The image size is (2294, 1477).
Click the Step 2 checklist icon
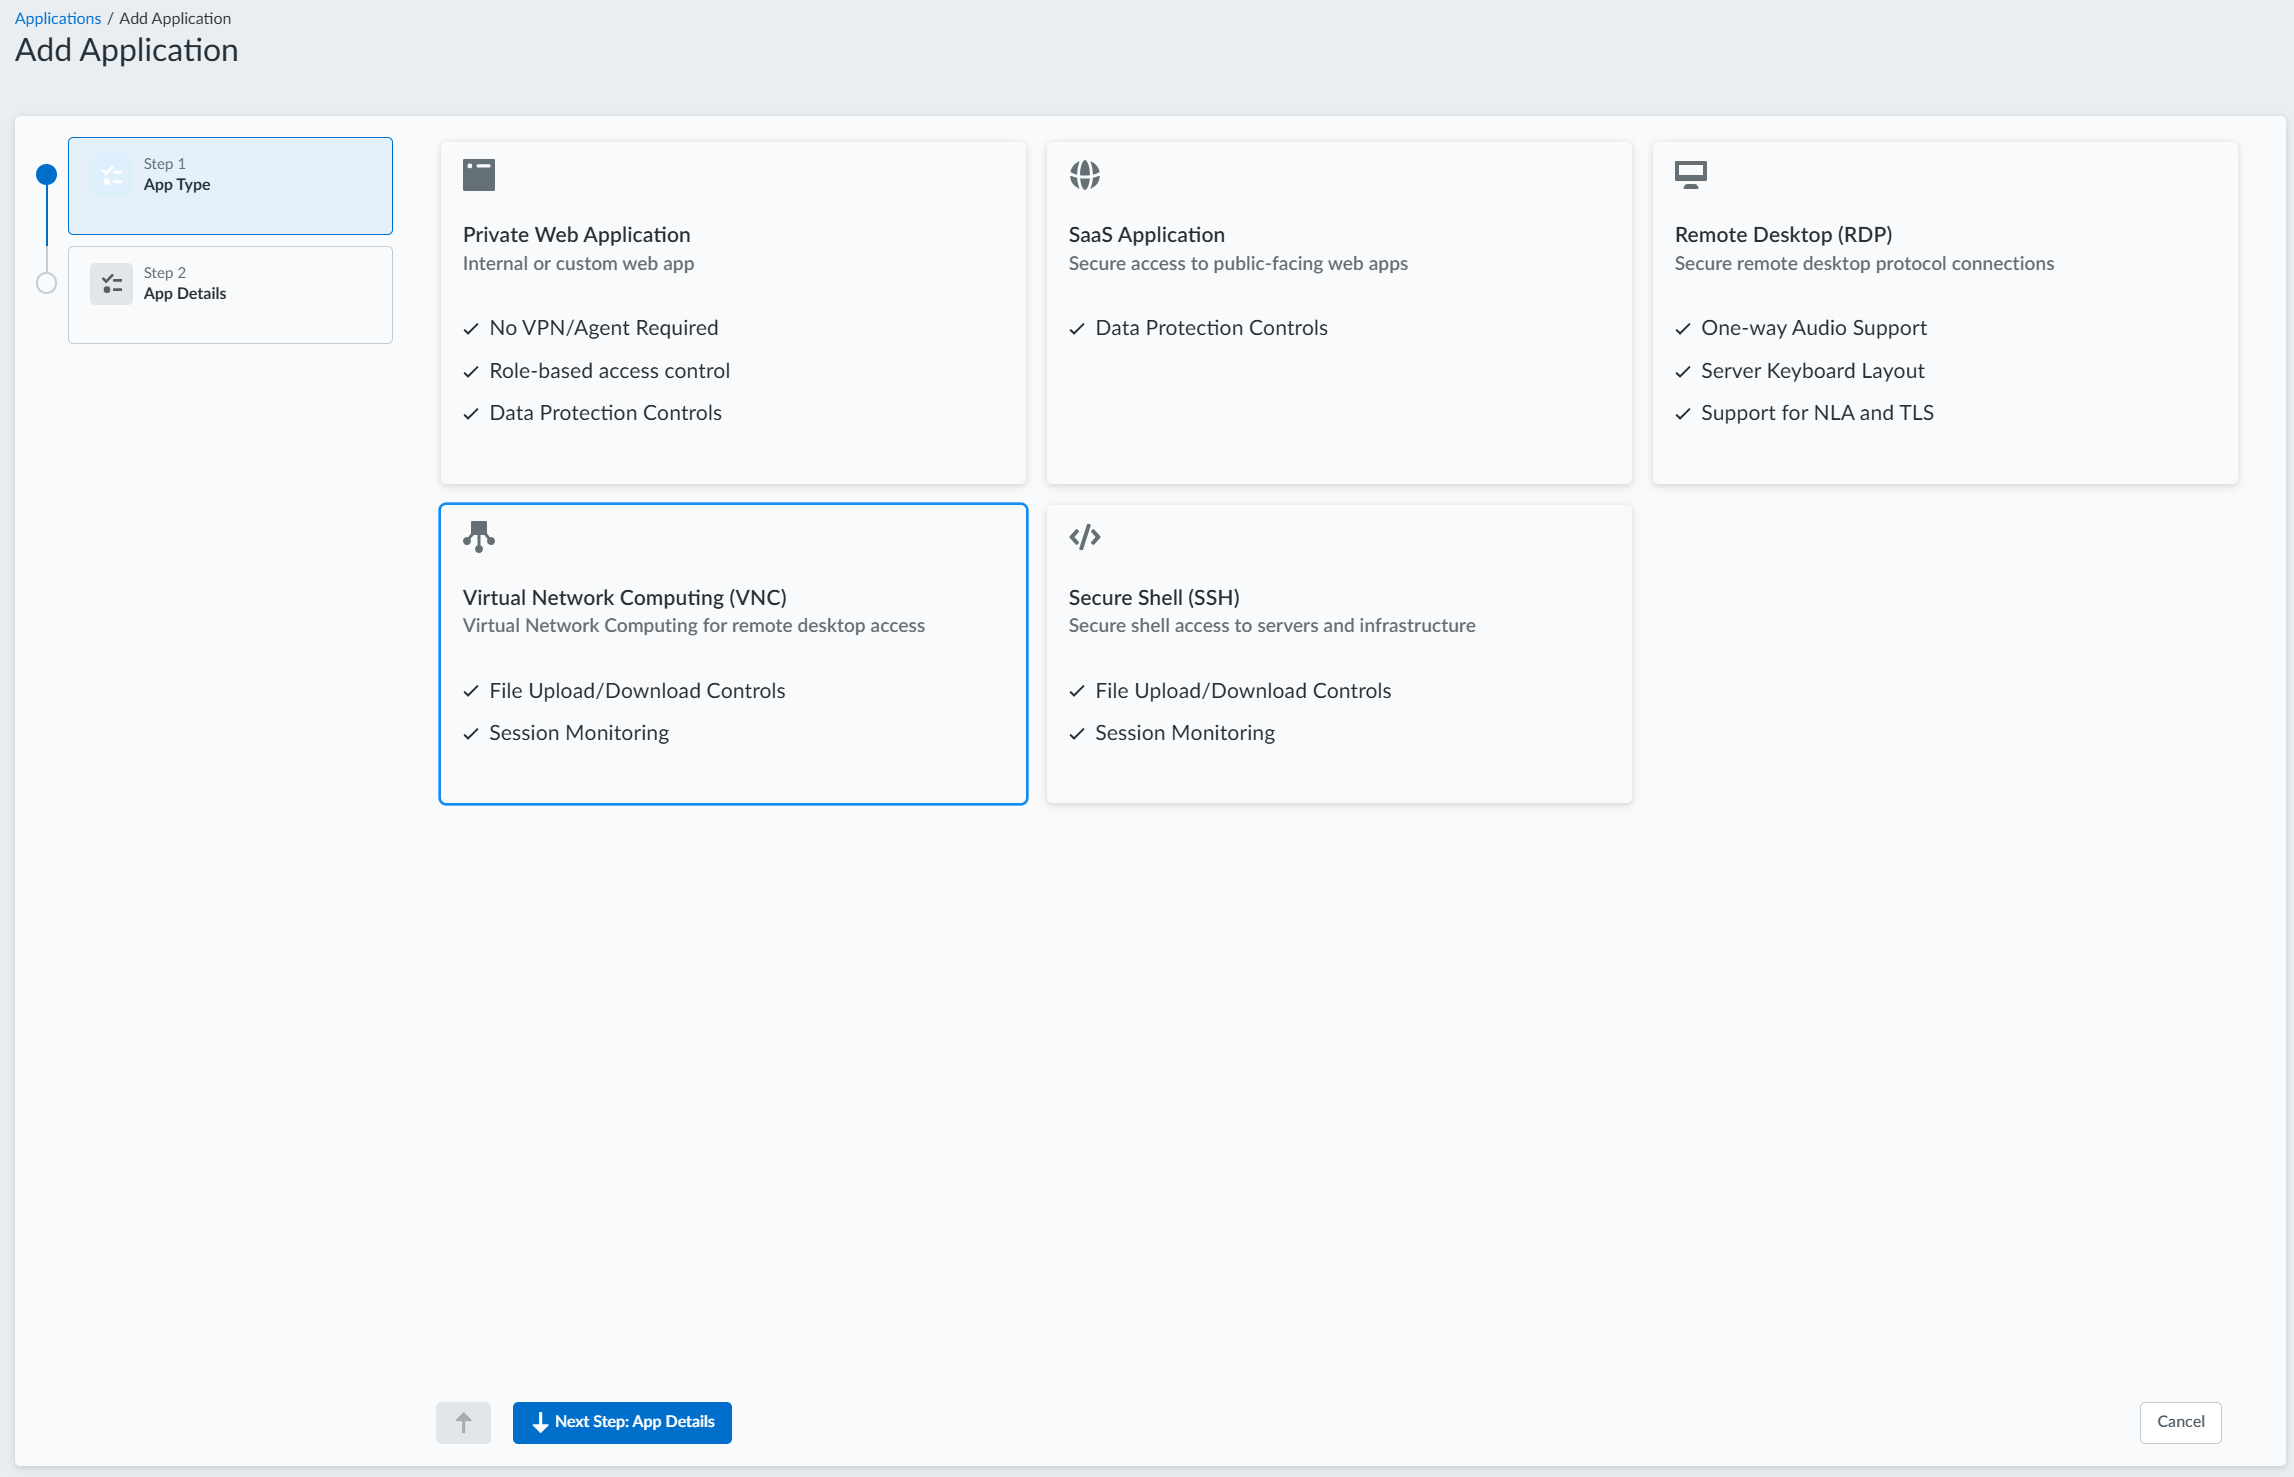112,284
